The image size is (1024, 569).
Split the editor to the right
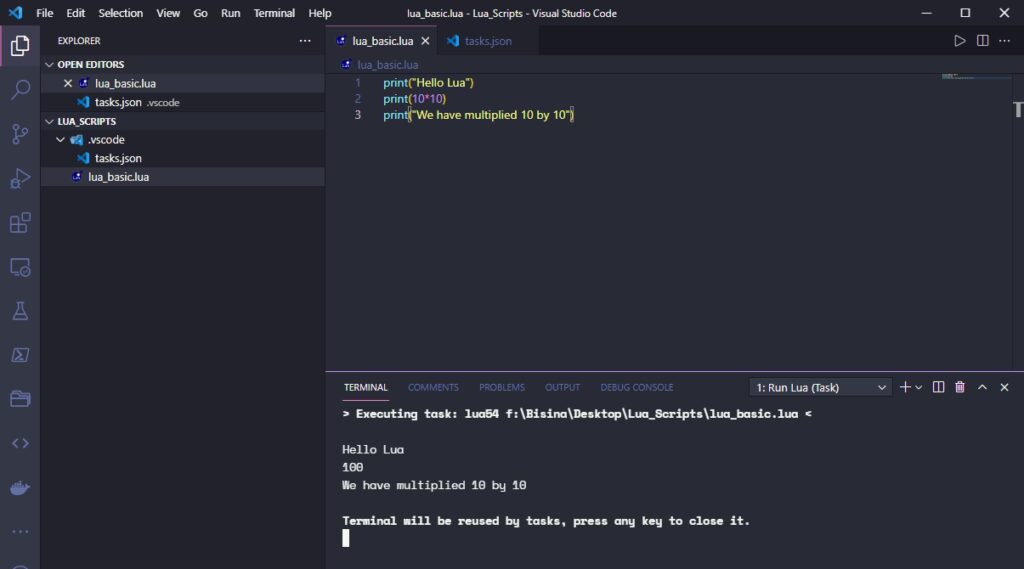coord(982,41)
